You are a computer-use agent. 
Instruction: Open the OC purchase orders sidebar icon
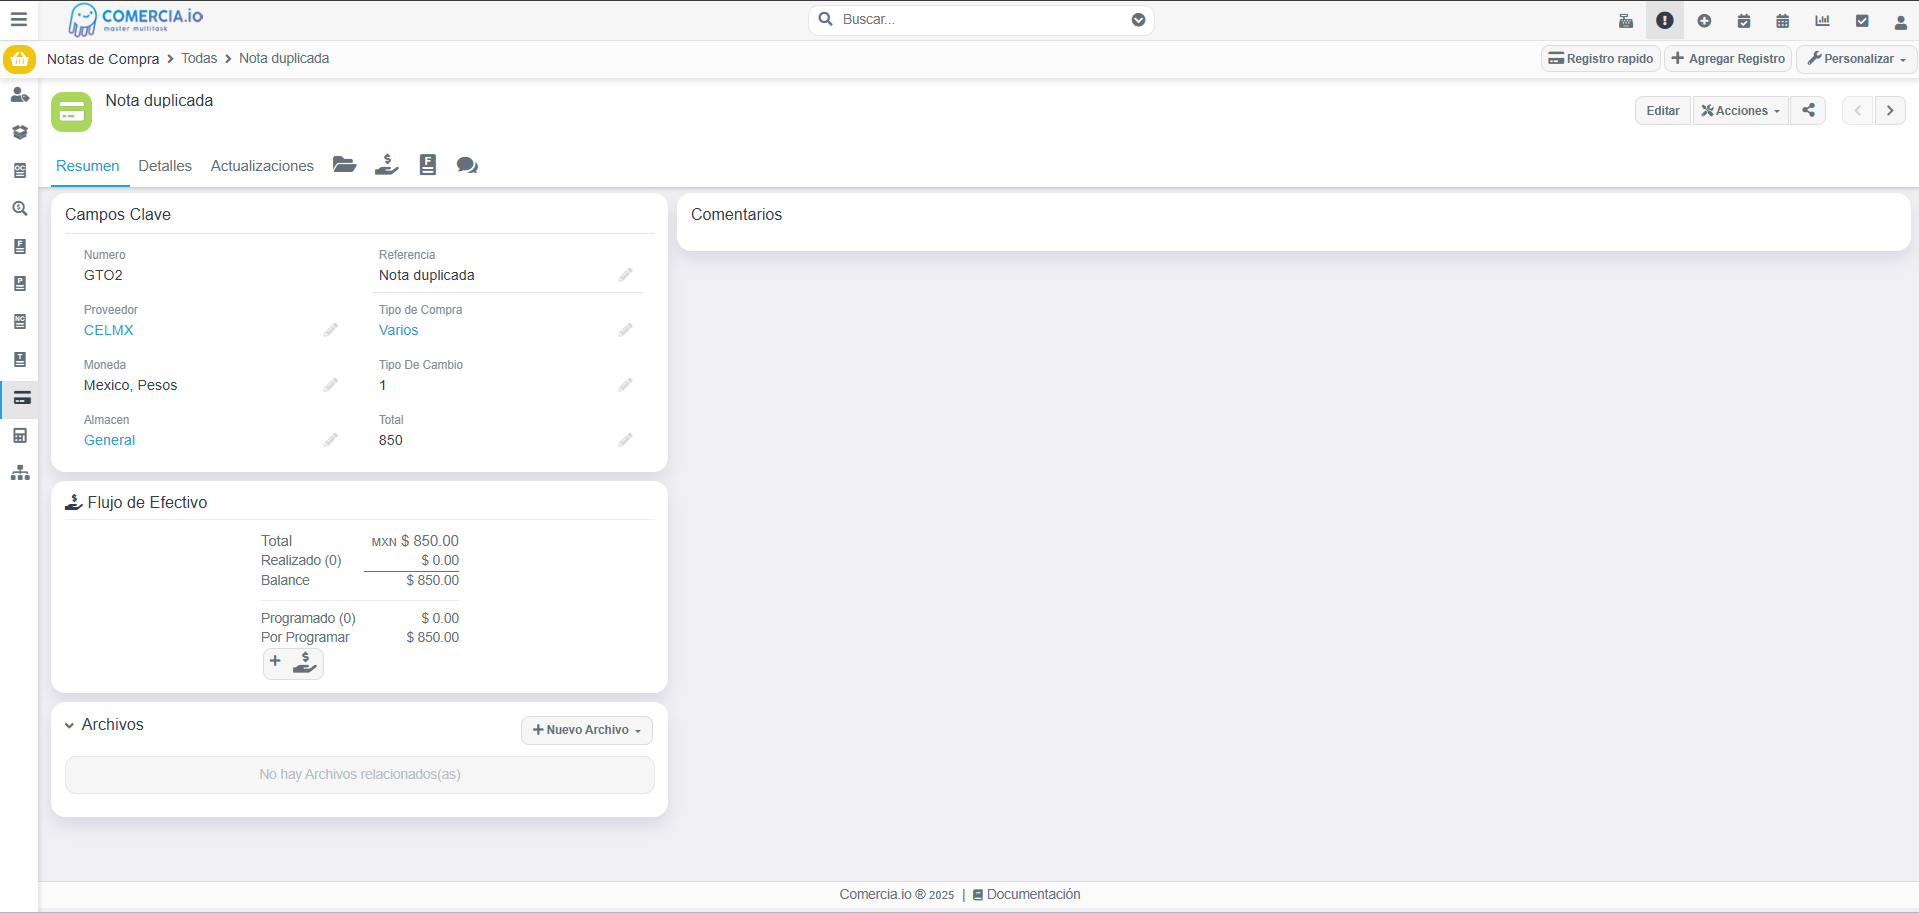tap(20, 171)
